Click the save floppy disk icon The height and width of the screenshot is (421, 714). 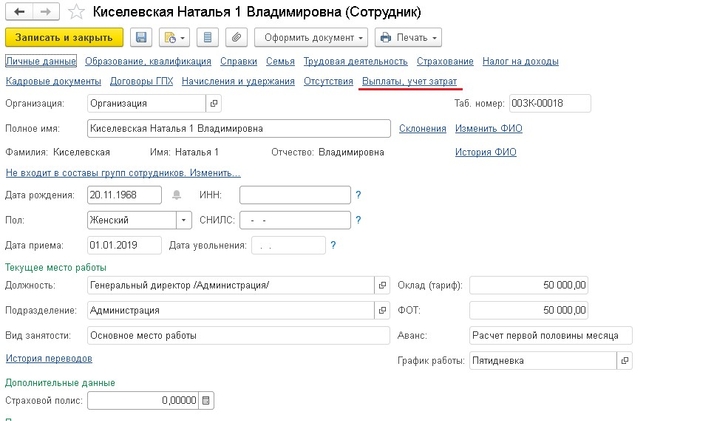[x=141, y=38]
